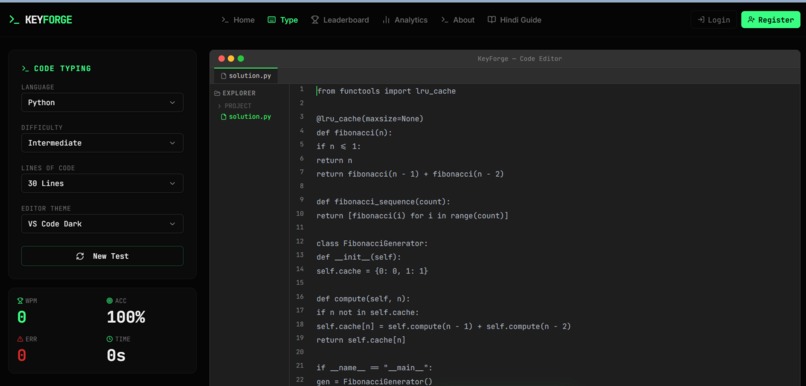Select the solution.py editor tab
Screen dimensions: 806x386
pos(246,76)
